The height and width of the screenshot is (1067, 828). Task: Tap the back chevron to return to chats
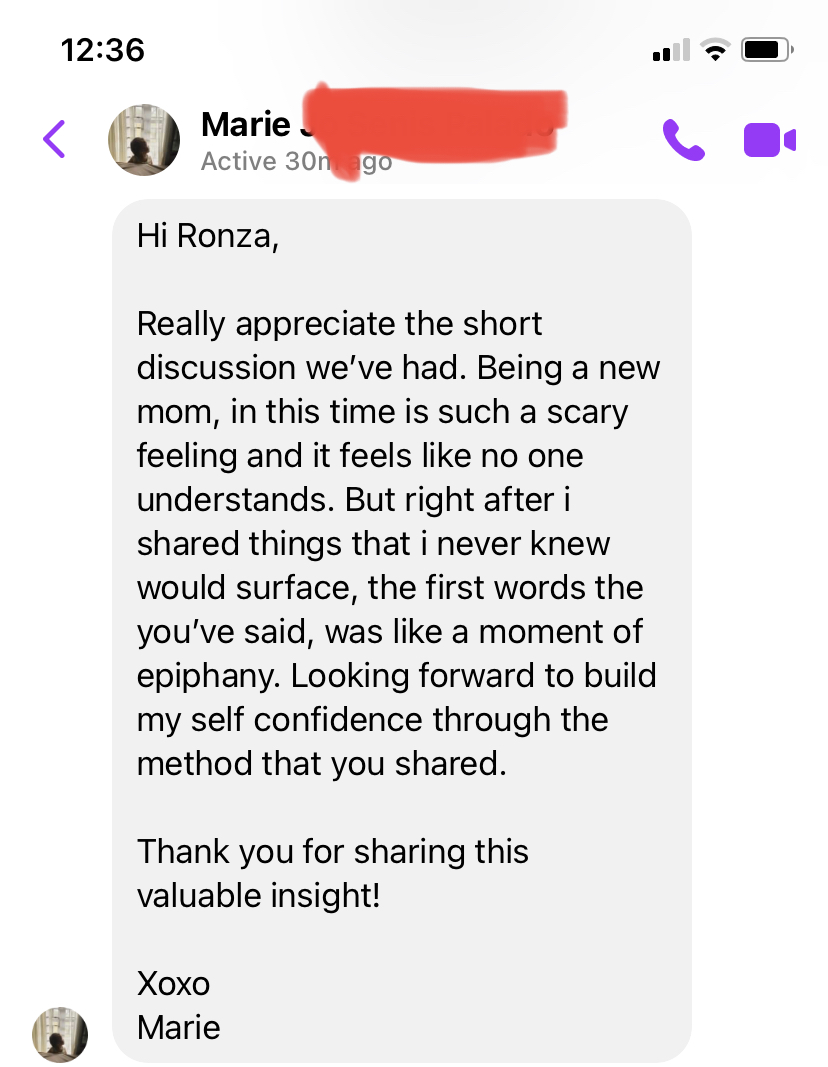(x=53, y=139)
